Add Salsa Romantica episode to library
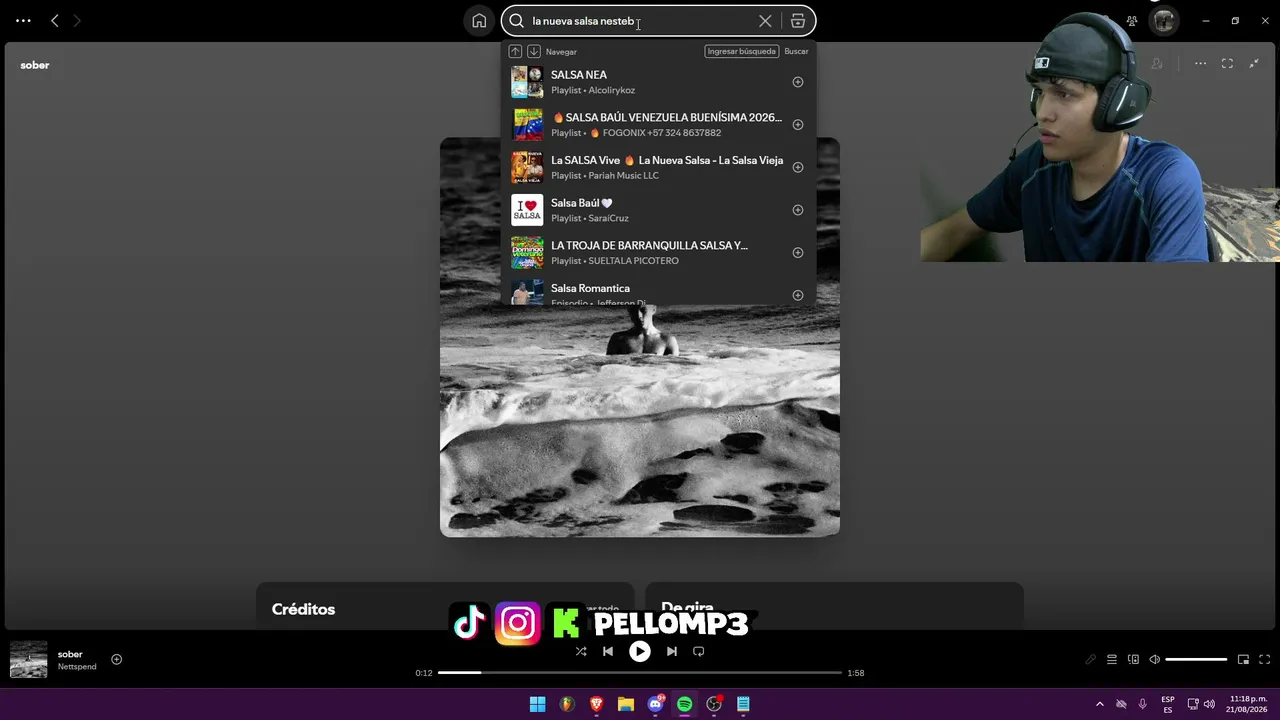The height and width of the screenshot is (720, 1280). pyautogui.click(x=798, y=295)
